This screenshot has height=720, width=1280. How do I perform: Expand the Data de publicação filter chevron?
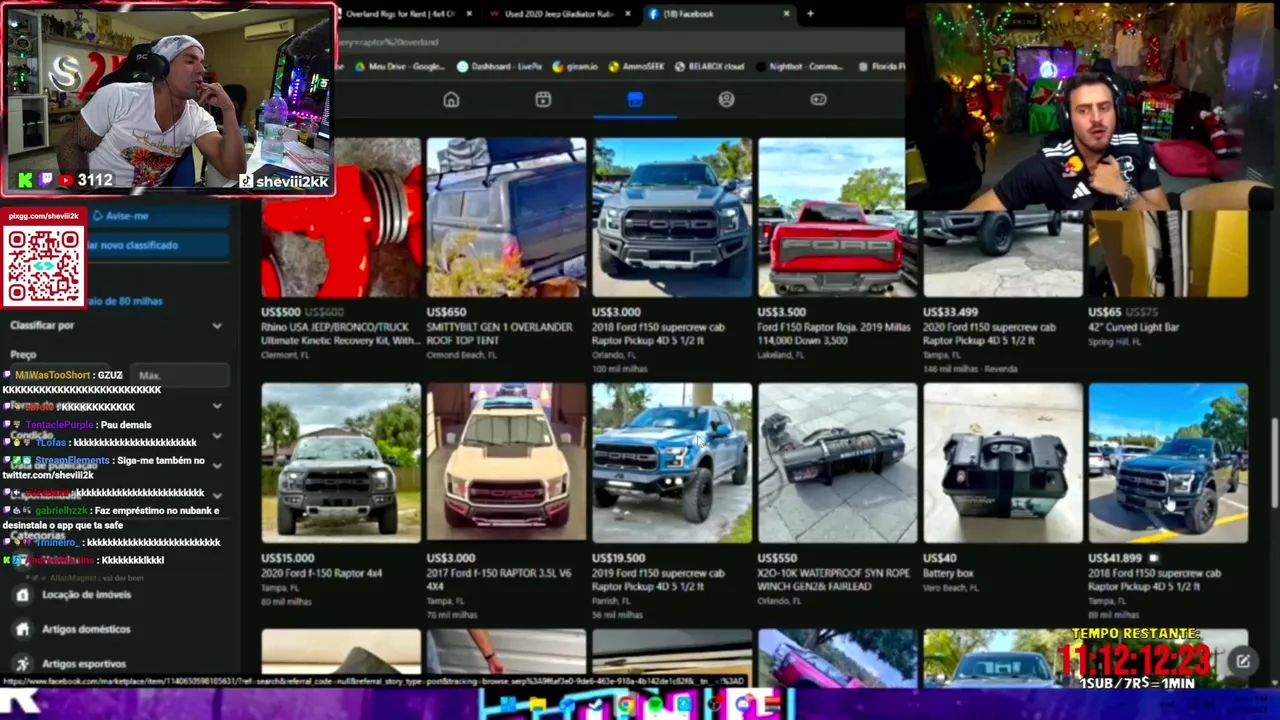tap(217, 466)
